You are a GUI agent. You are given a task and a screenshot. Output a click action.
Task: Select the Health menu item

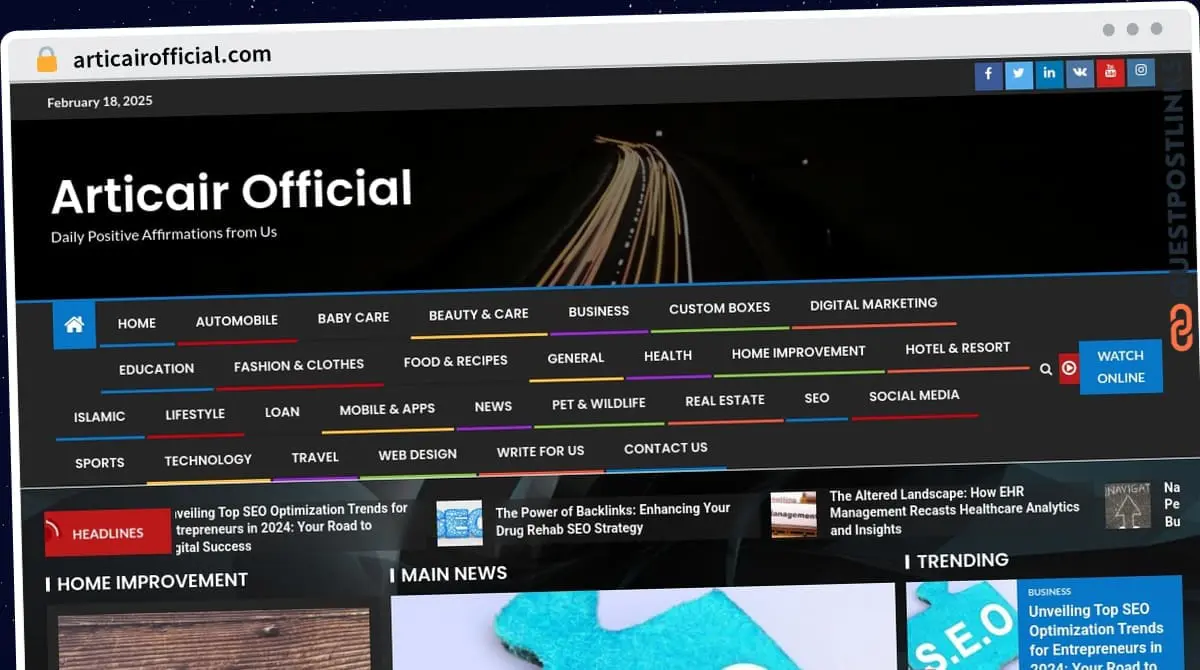pyautogui.click(x=668, y=356)
